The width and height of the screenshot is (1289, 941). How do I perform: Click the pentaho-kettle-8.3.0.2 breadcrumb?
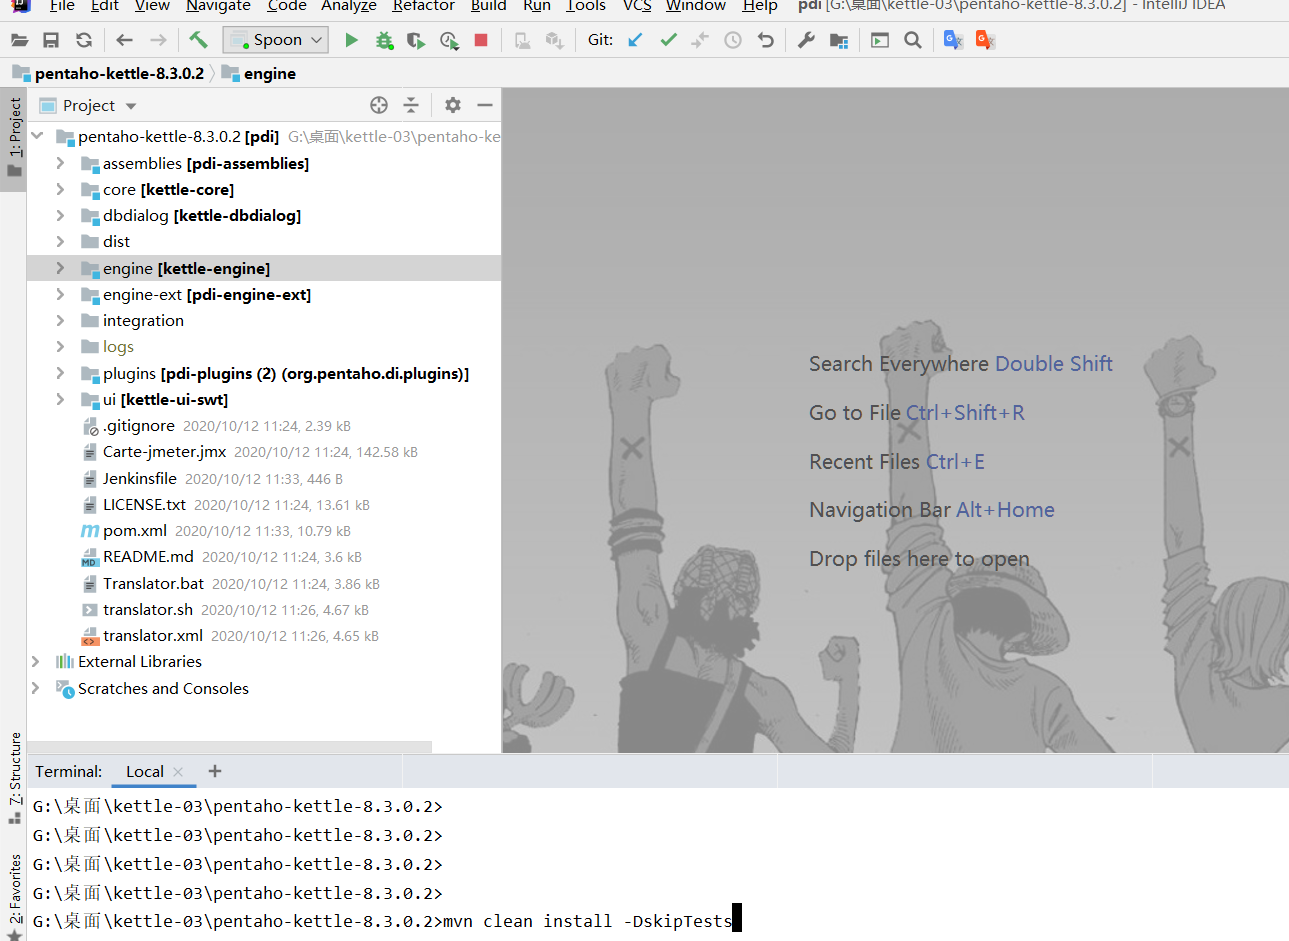pos(108,73)
